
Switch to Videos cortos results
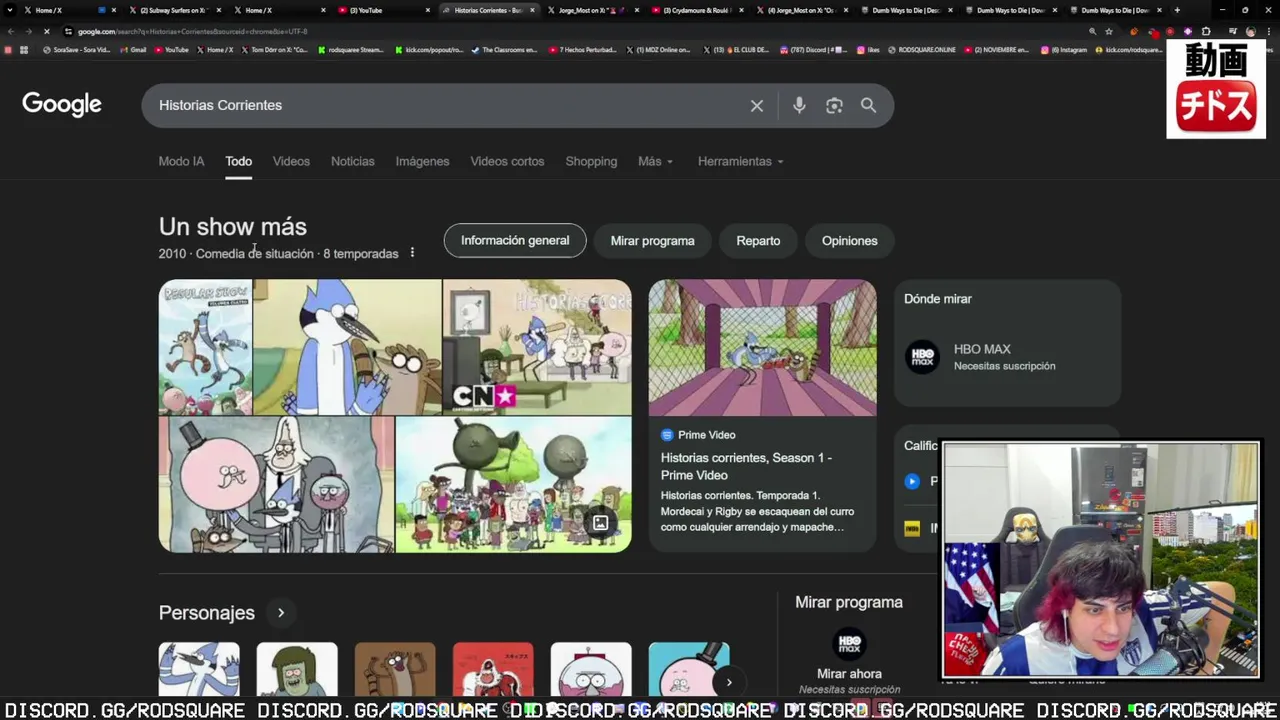[507, 161]
